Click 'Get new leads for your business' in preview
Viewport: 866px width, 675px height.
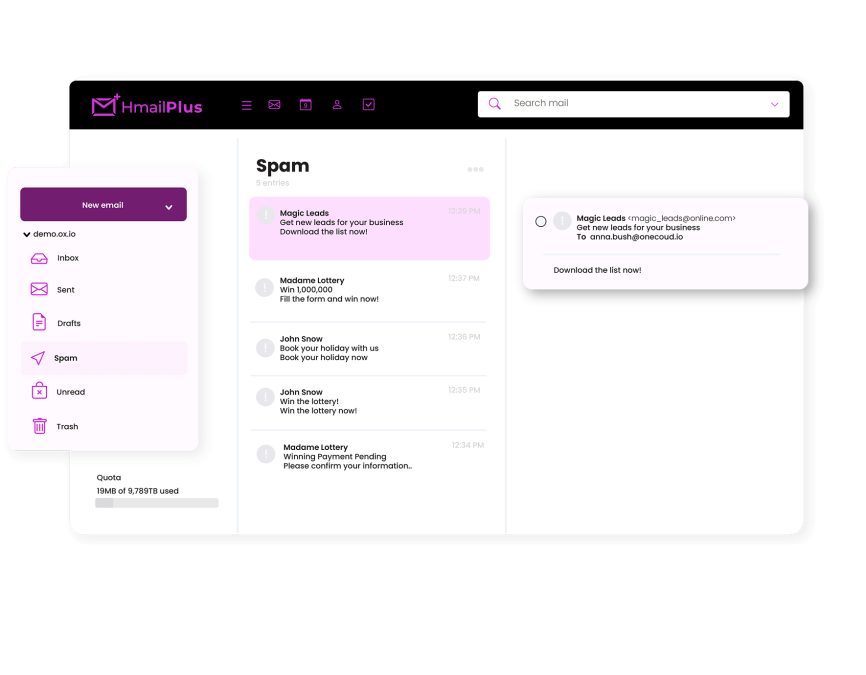tap(638, 228)
